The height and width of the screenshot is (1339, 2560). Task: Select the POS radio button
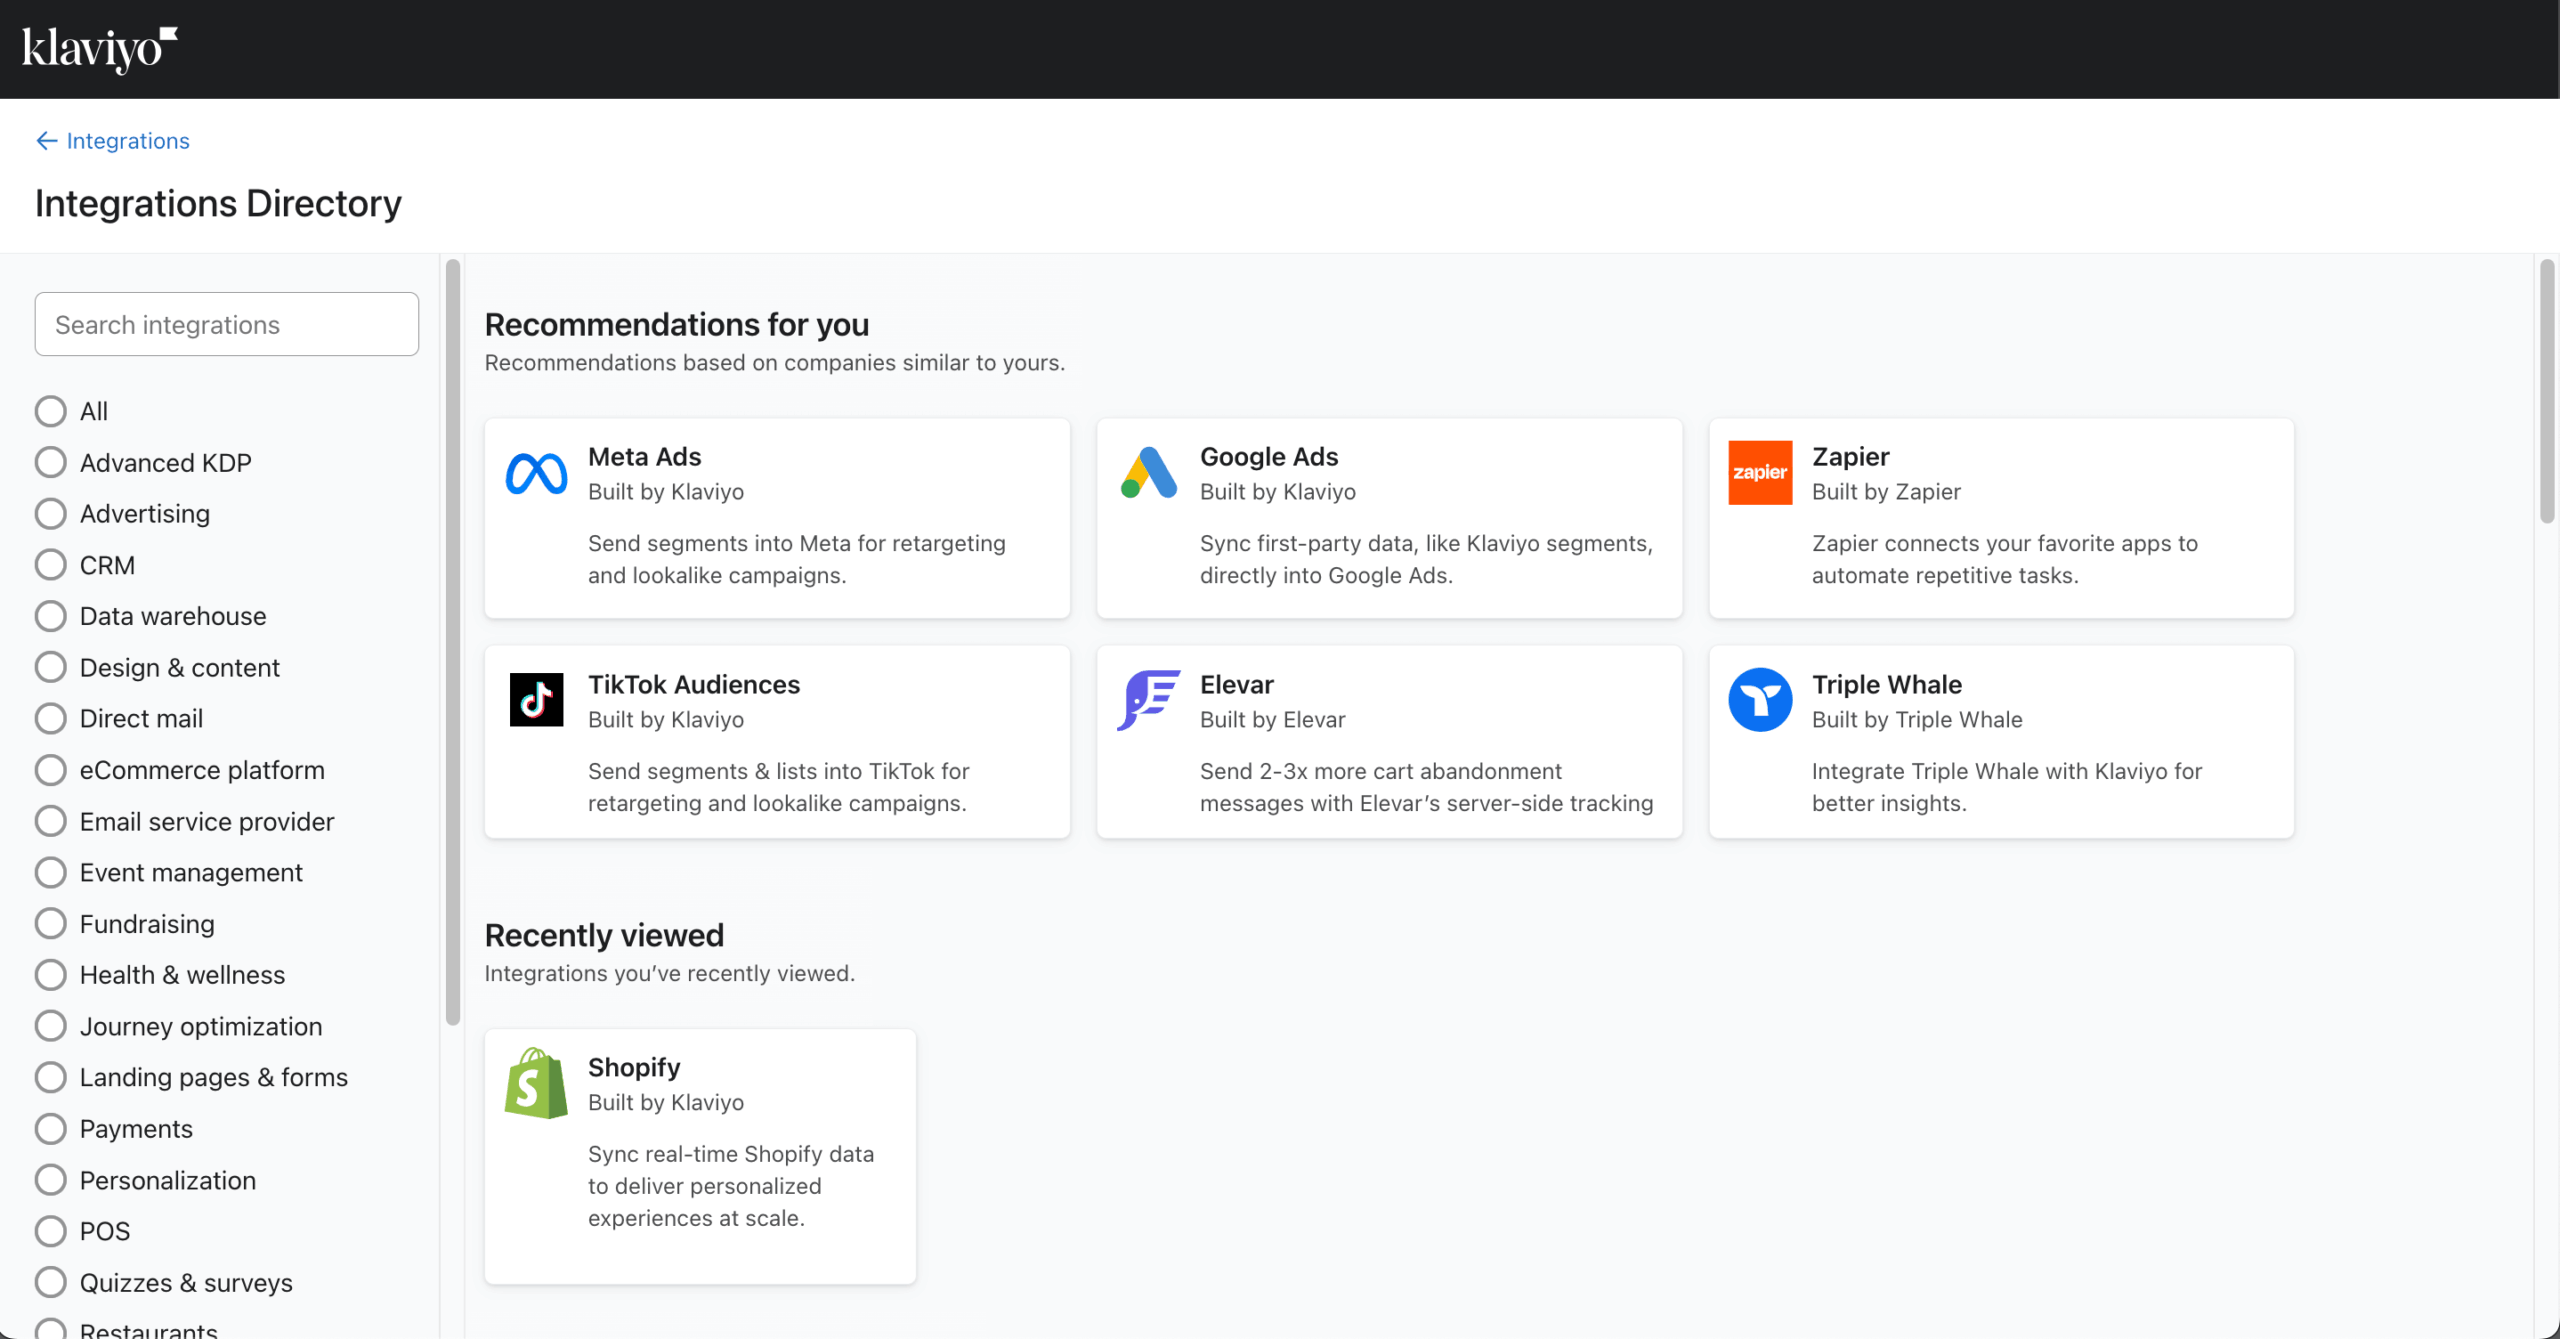pyautogui.click(x=51, y=1231)
